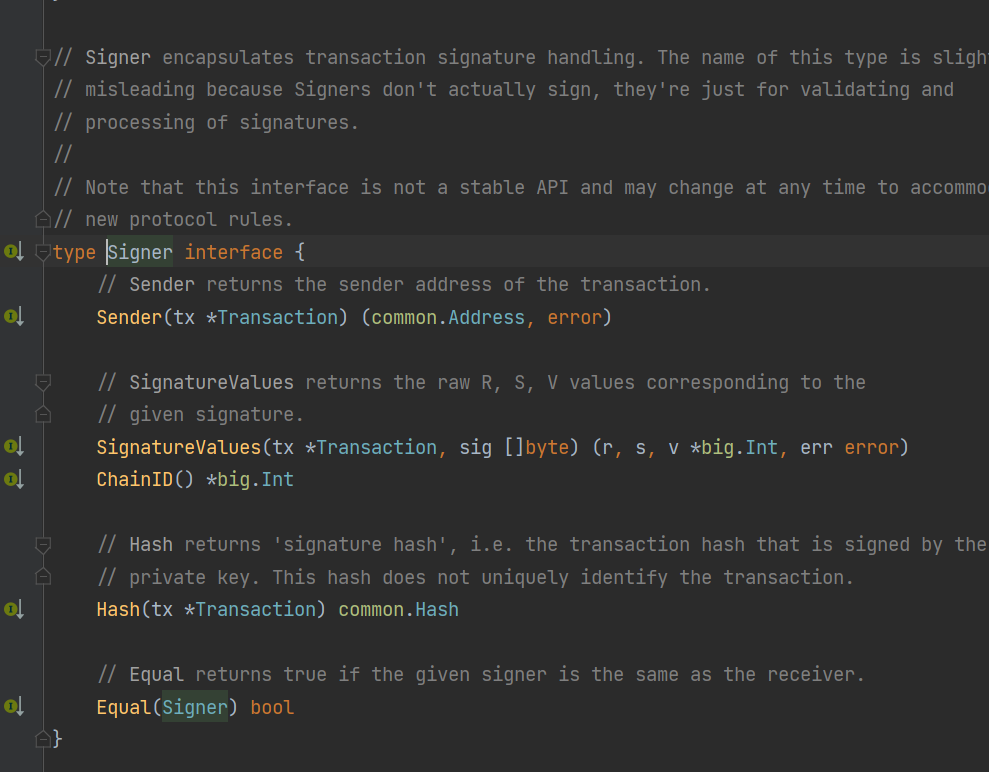Screen dimensions: 989x772
Task: Click the gutter marker beside ChainID method
Action: point(12,479)
